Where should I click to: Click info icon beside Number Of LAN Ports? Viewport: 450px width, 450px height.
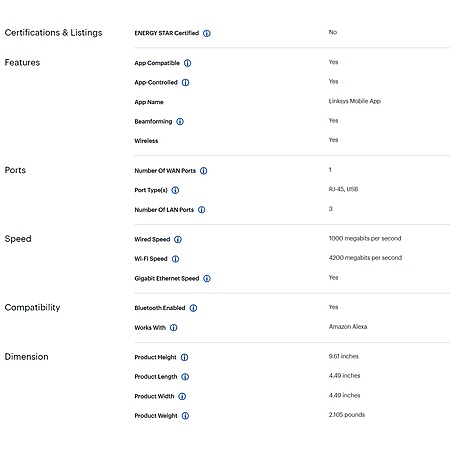click(202, 210)
